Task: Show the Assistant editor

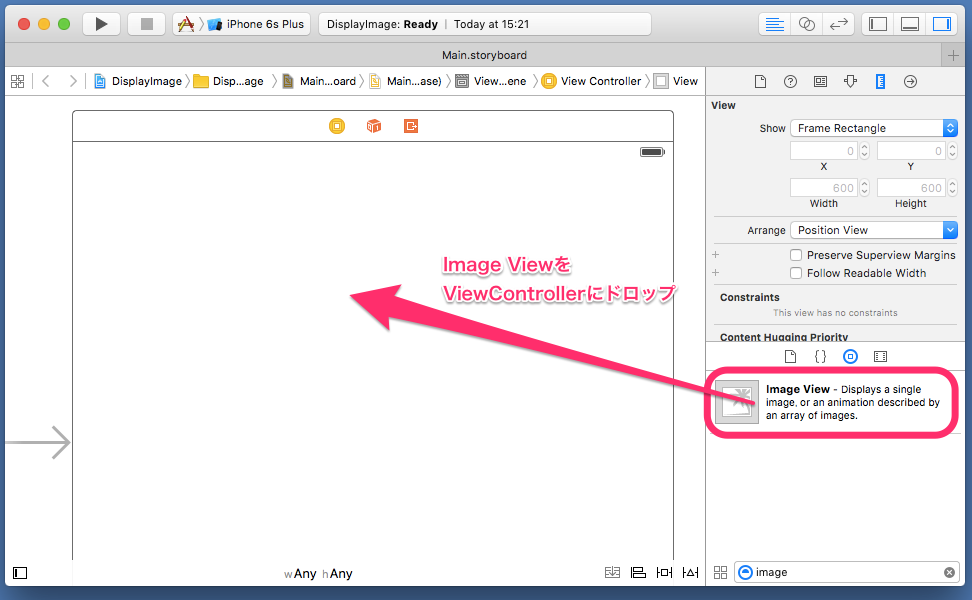Action: point(806,24)
